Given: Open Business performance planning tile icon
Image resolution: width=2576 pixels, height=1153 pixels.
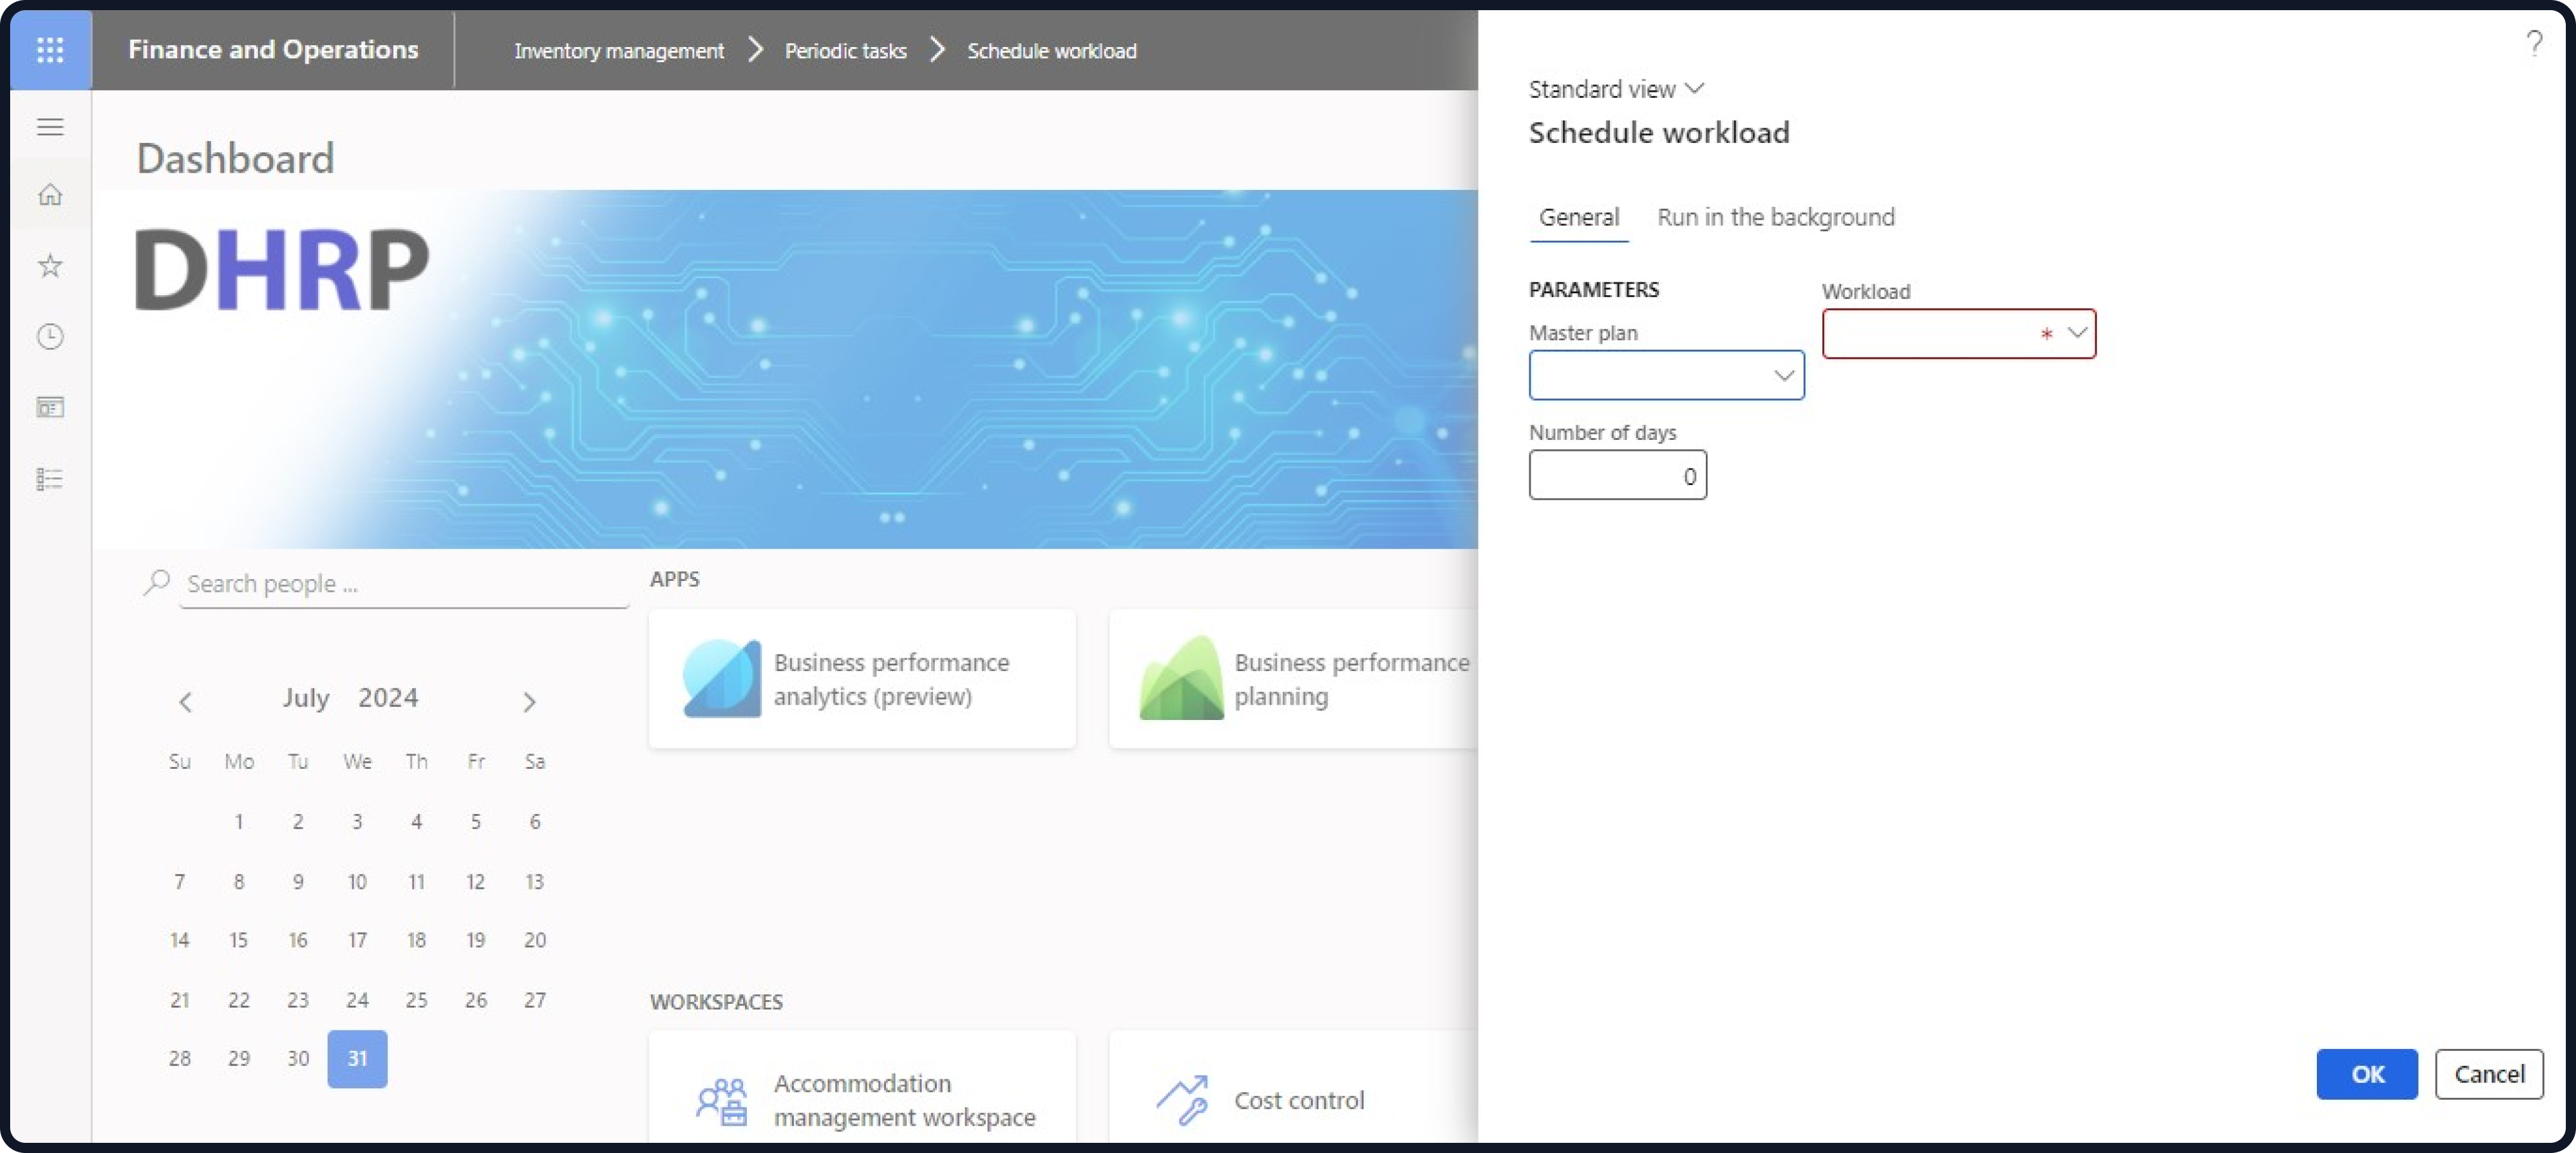Looking at the screenshot, I should click(x=1181, y=678).
